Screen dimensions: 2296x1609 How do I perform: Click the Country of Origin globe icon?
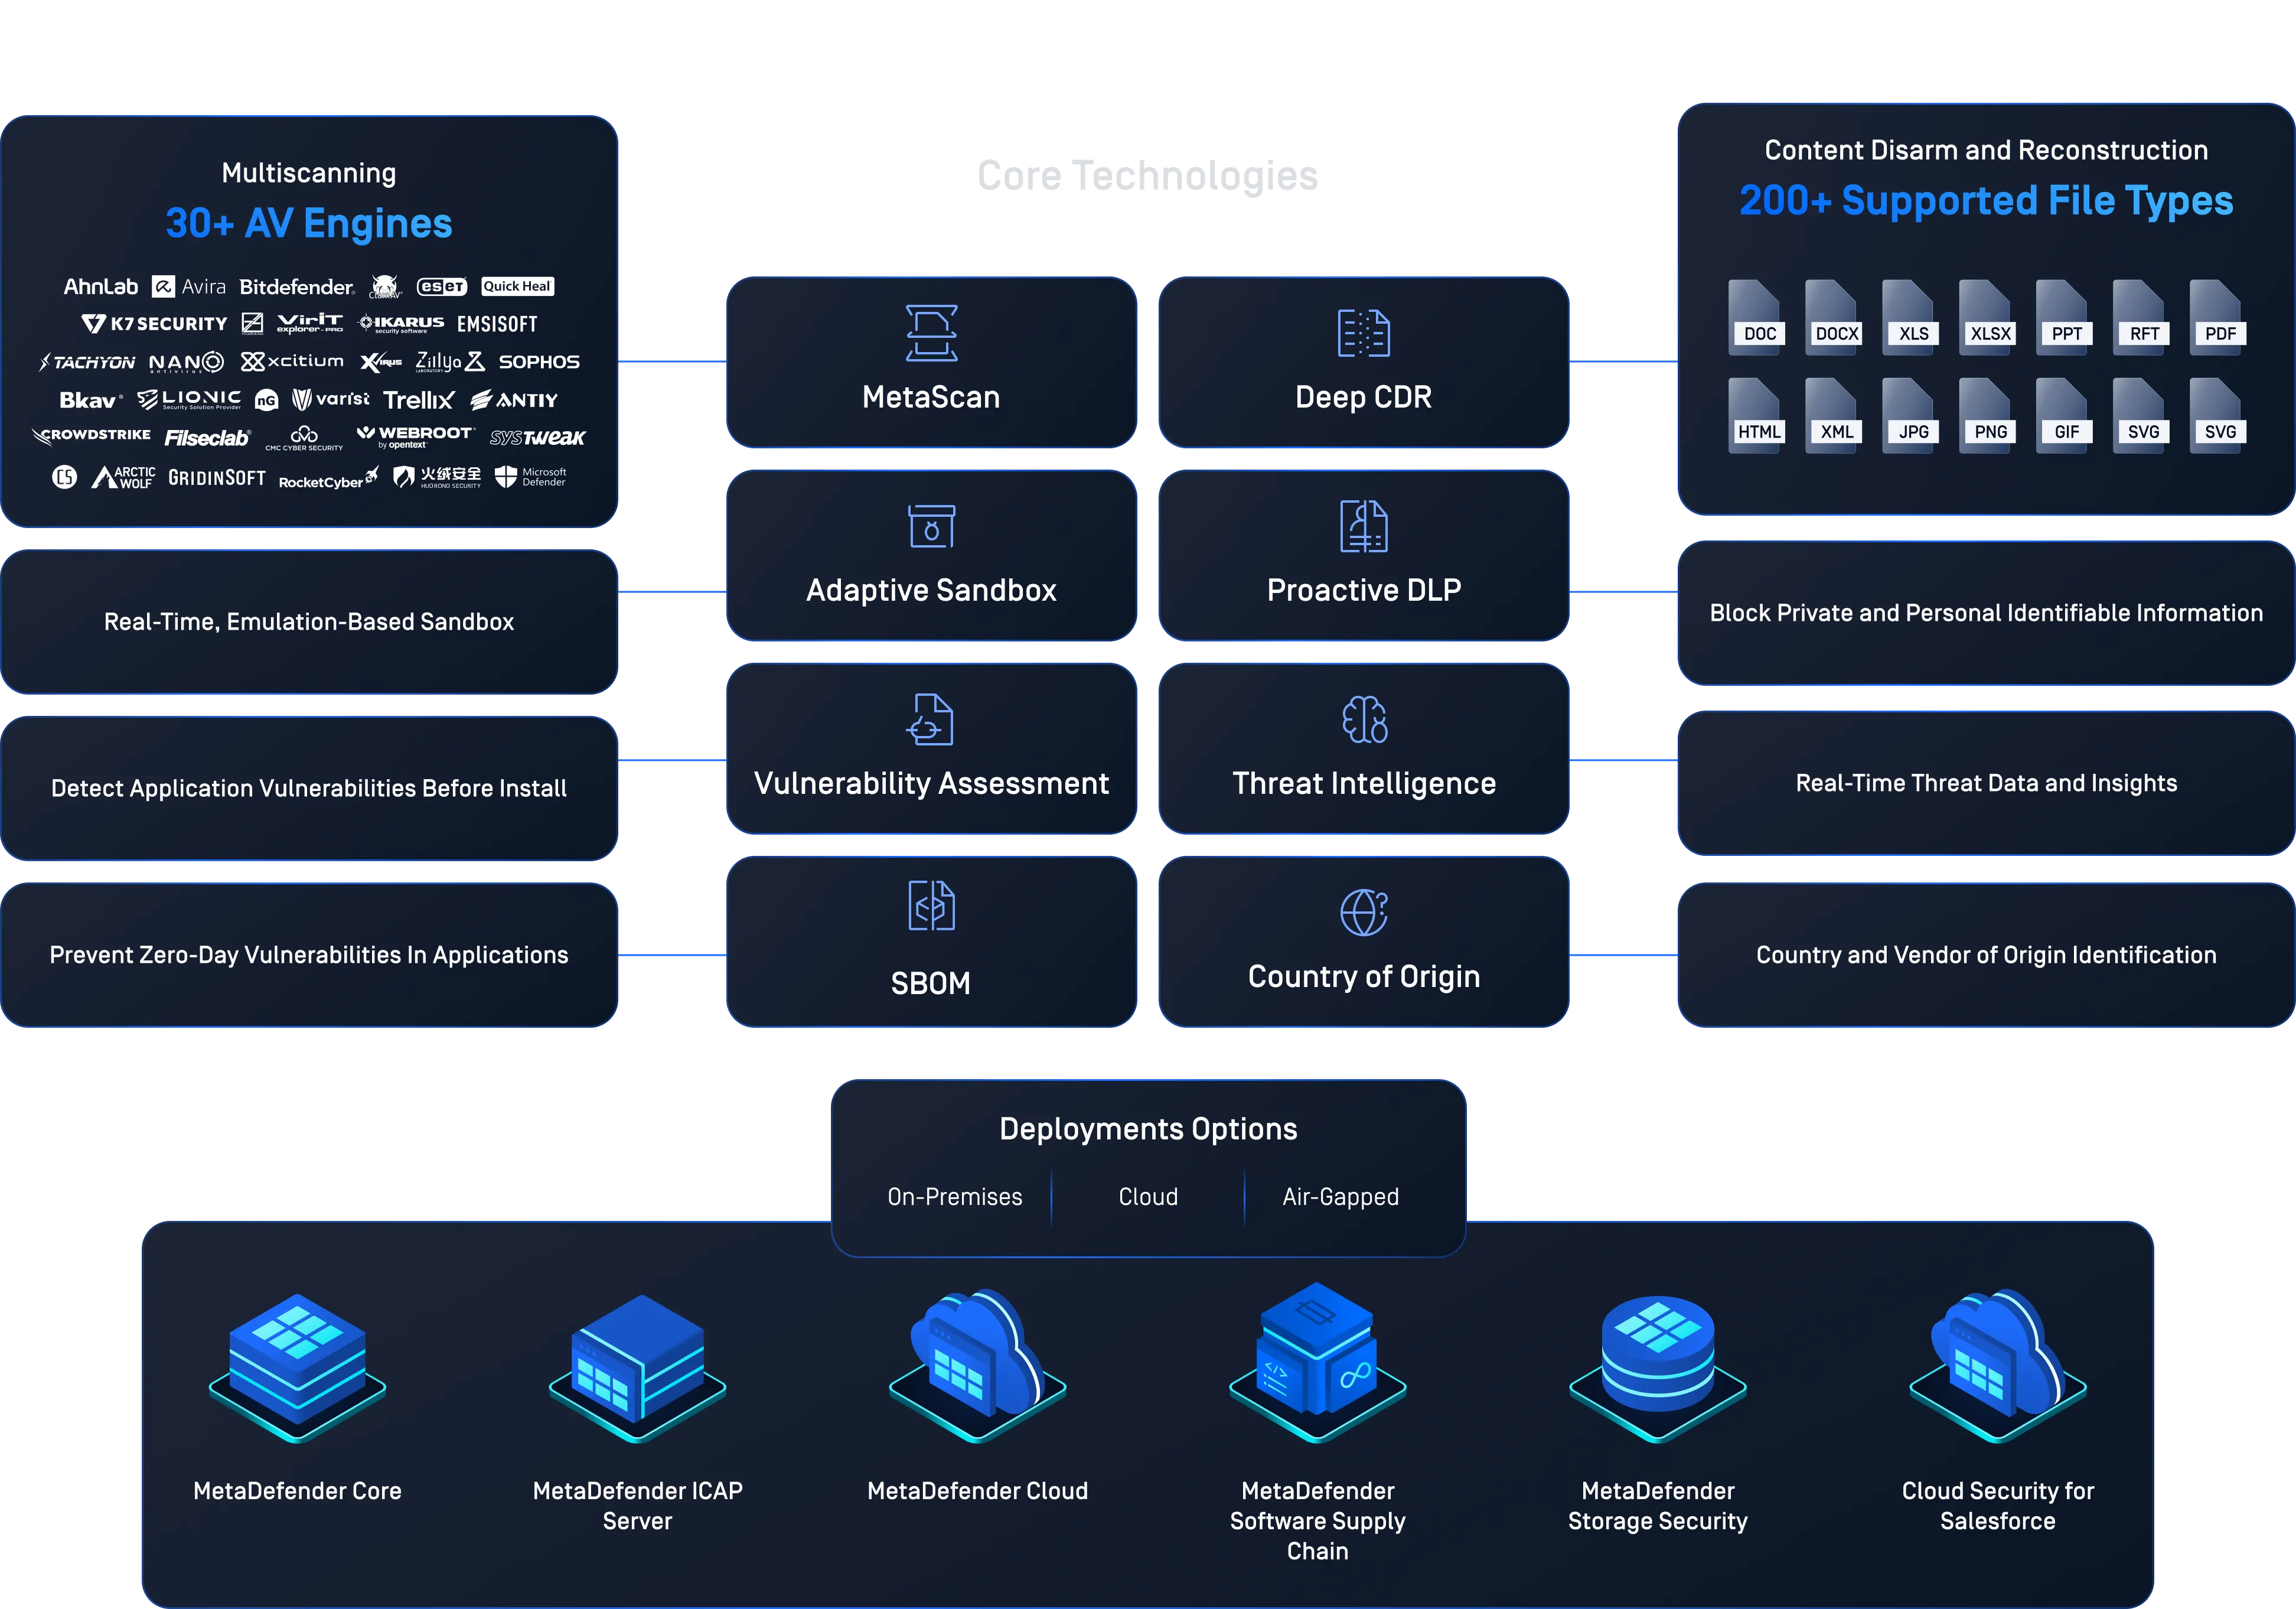click(1363, 912)
